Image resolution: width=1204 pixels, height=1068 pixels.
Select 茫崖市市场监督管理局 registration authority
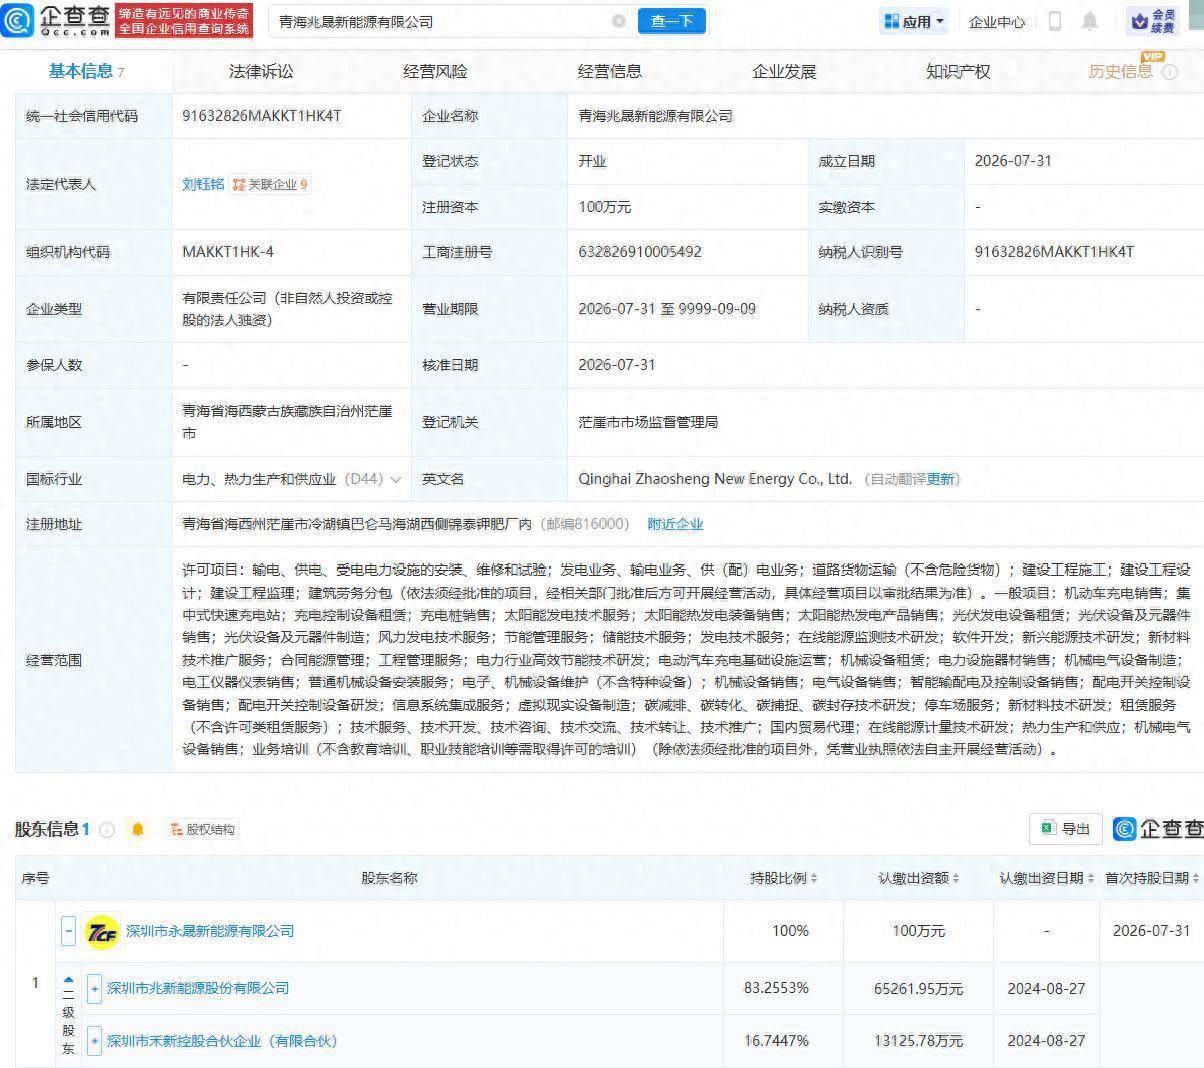pyautogui.click(x=648, y=422)
